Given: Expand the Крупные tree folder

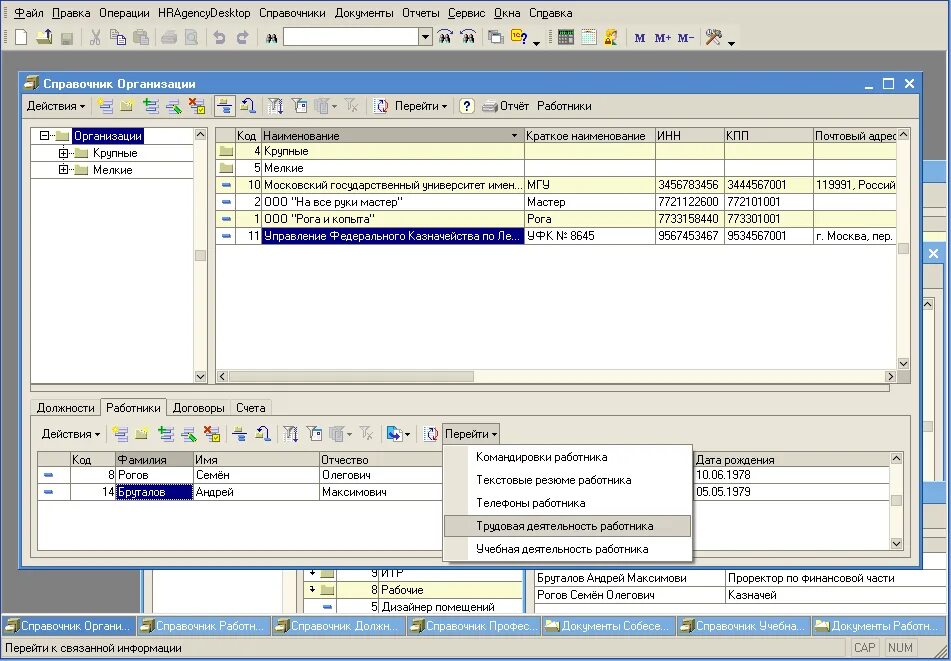Looking at the screenshot, I should pyautogui.click(x=63, y=153).
